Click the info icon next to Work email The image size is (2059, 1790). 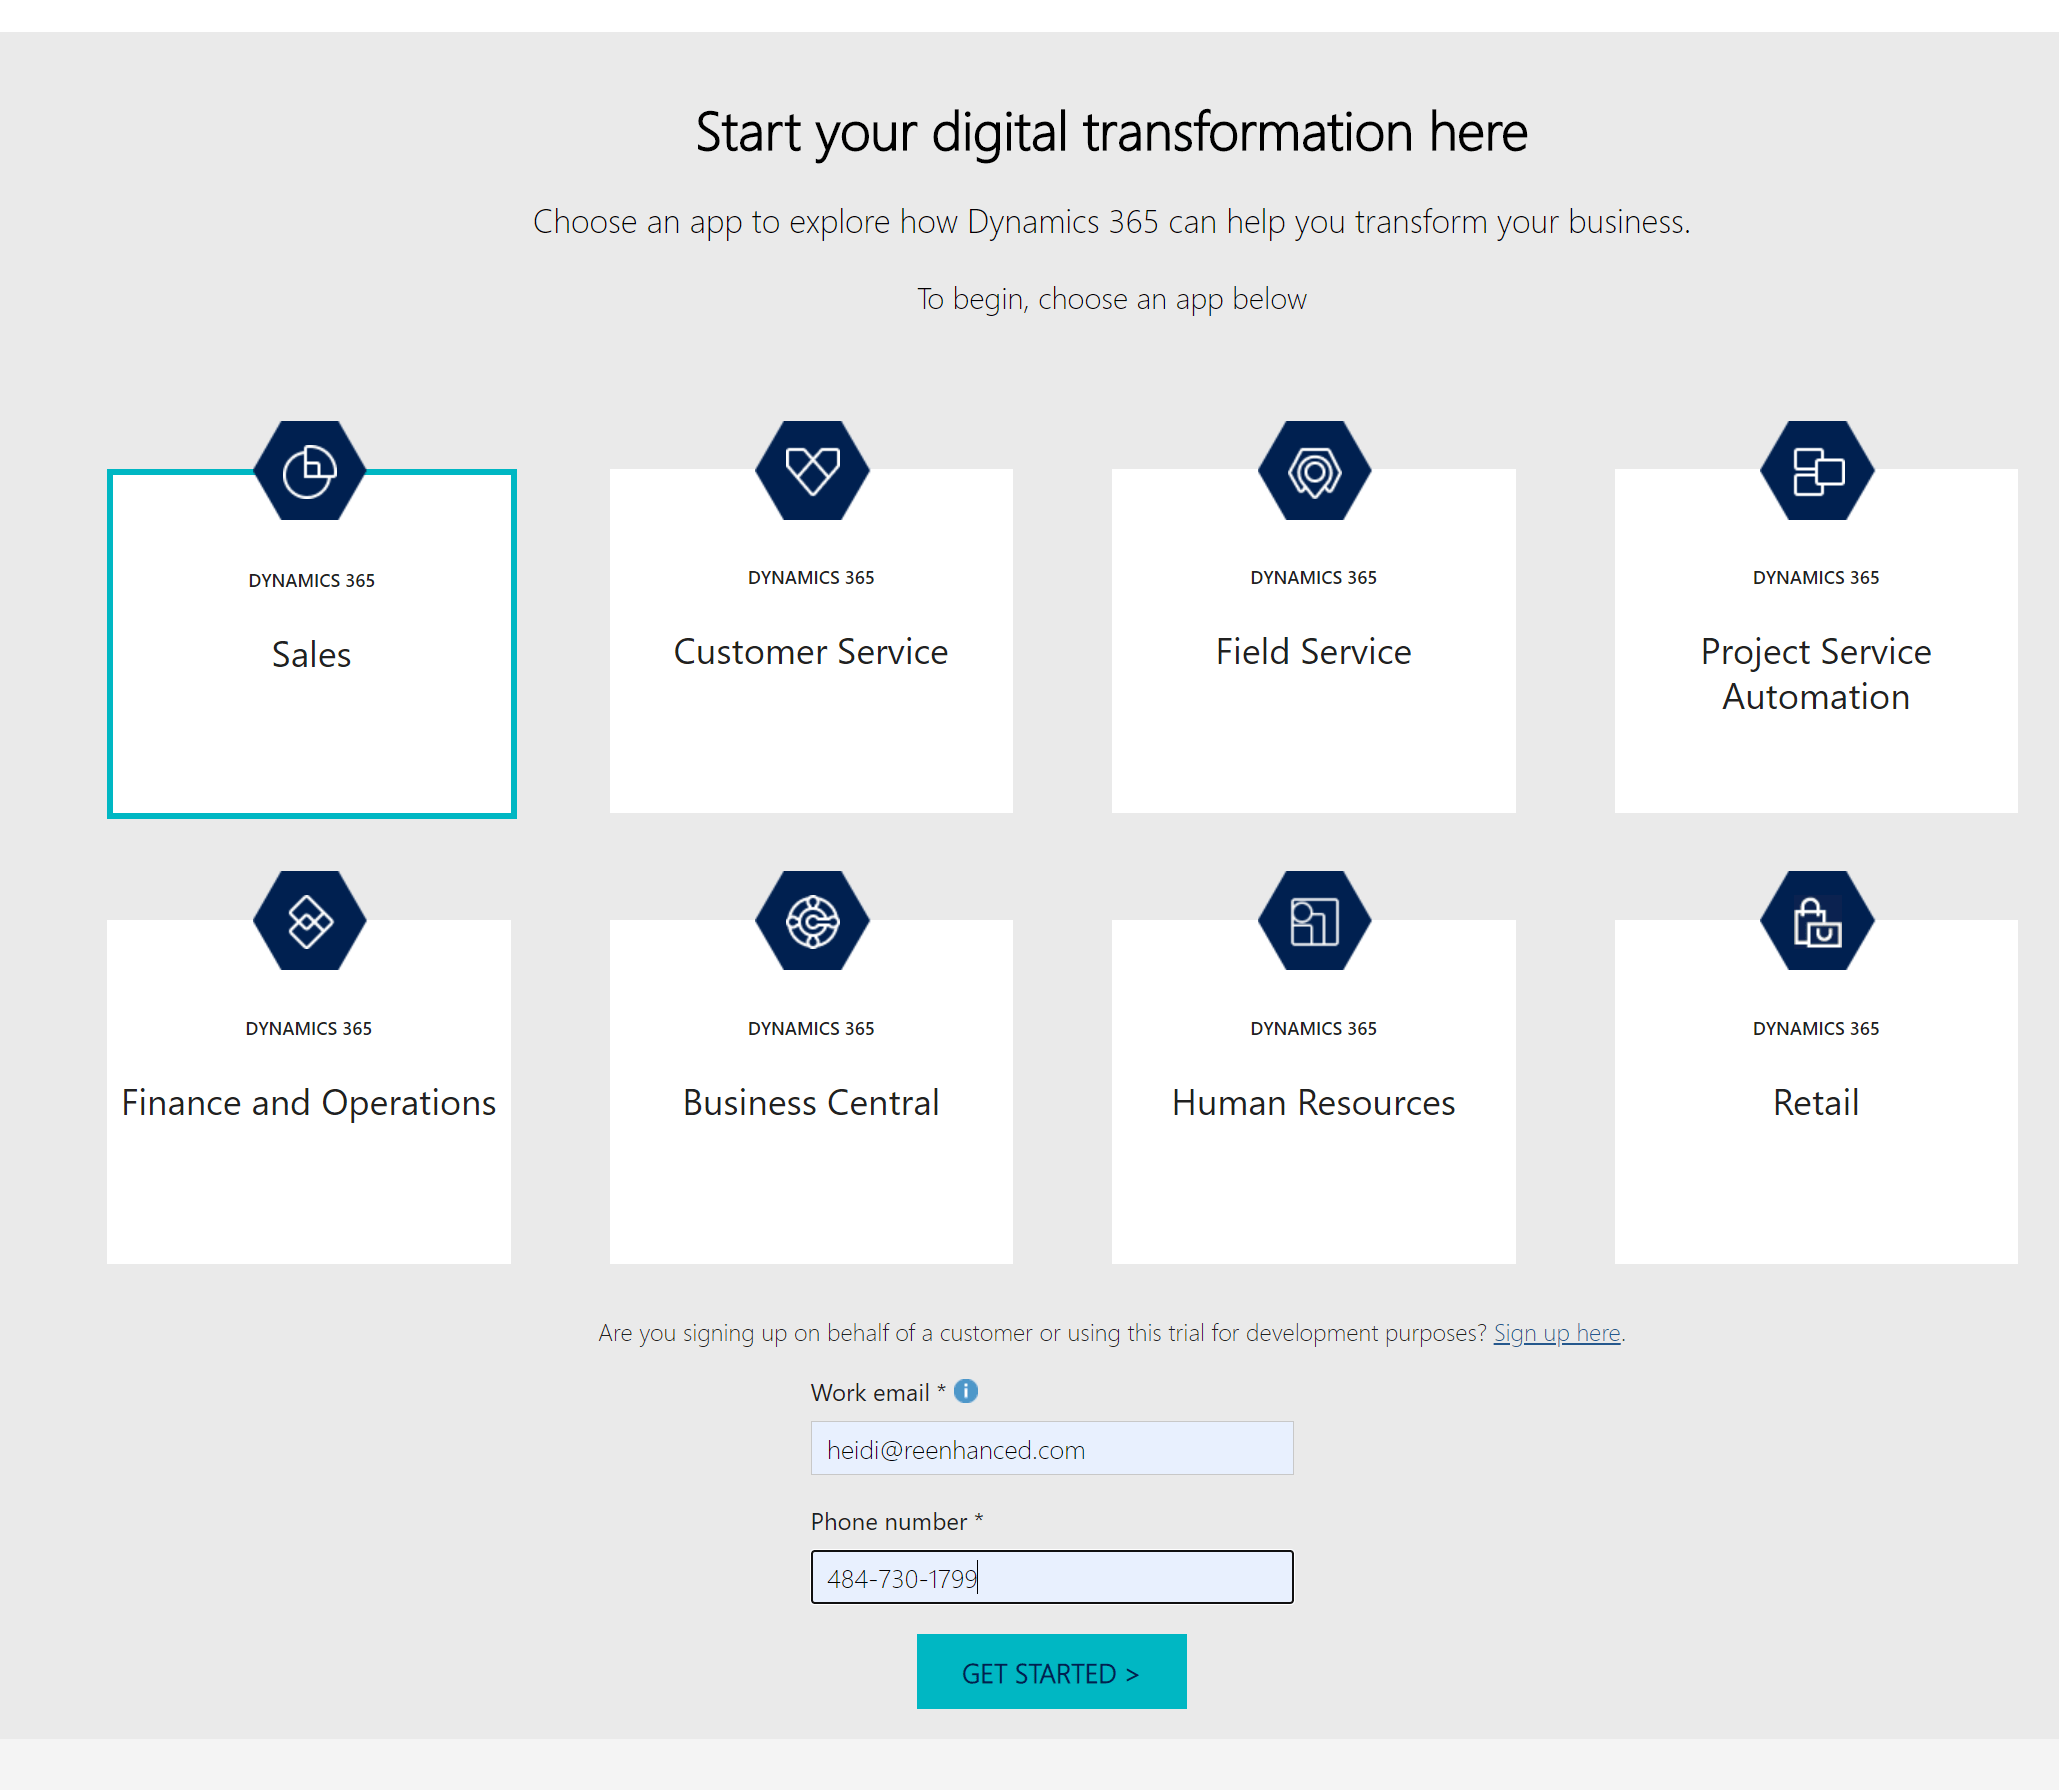pos(965,1391)
